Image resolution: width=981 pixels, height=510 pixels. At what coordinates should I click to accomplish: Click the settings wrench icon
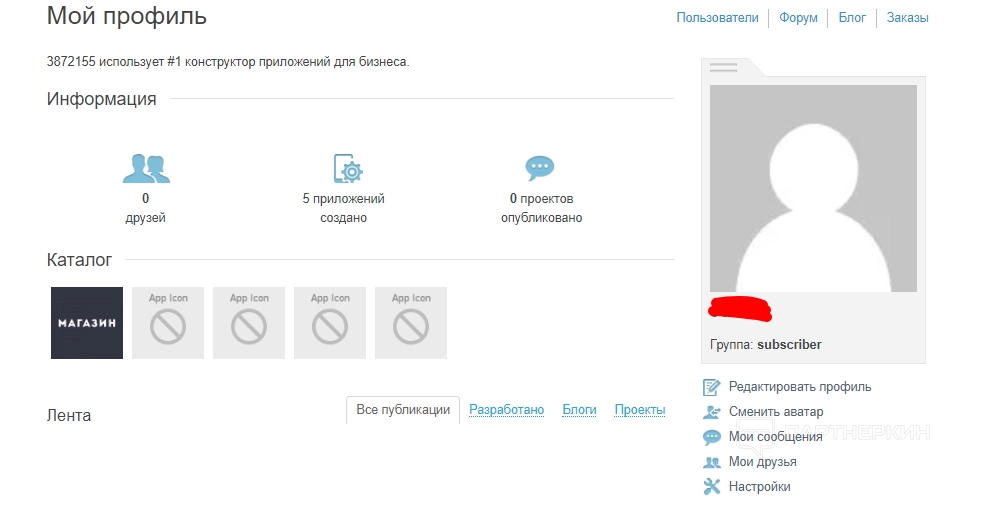click(x=711, y=487)
